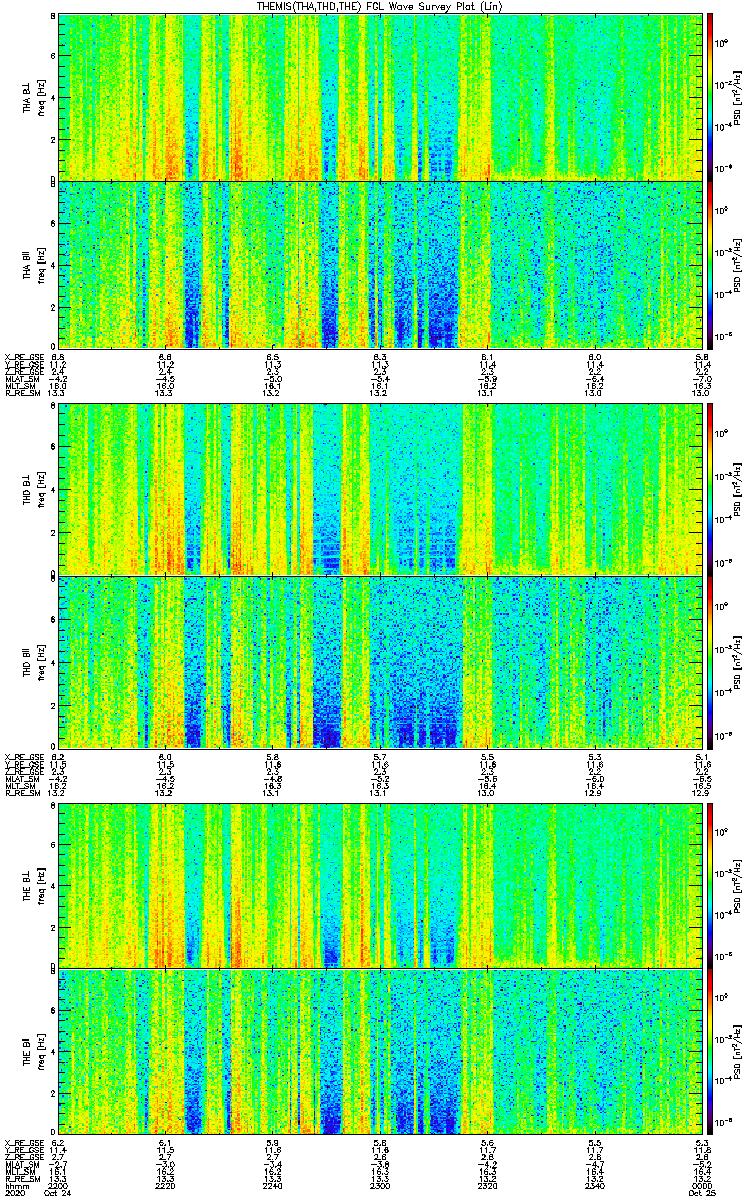Click the 2300 time tick label
The height and width of the screenshot is (1200, 750).
(x=379, y=1187)
